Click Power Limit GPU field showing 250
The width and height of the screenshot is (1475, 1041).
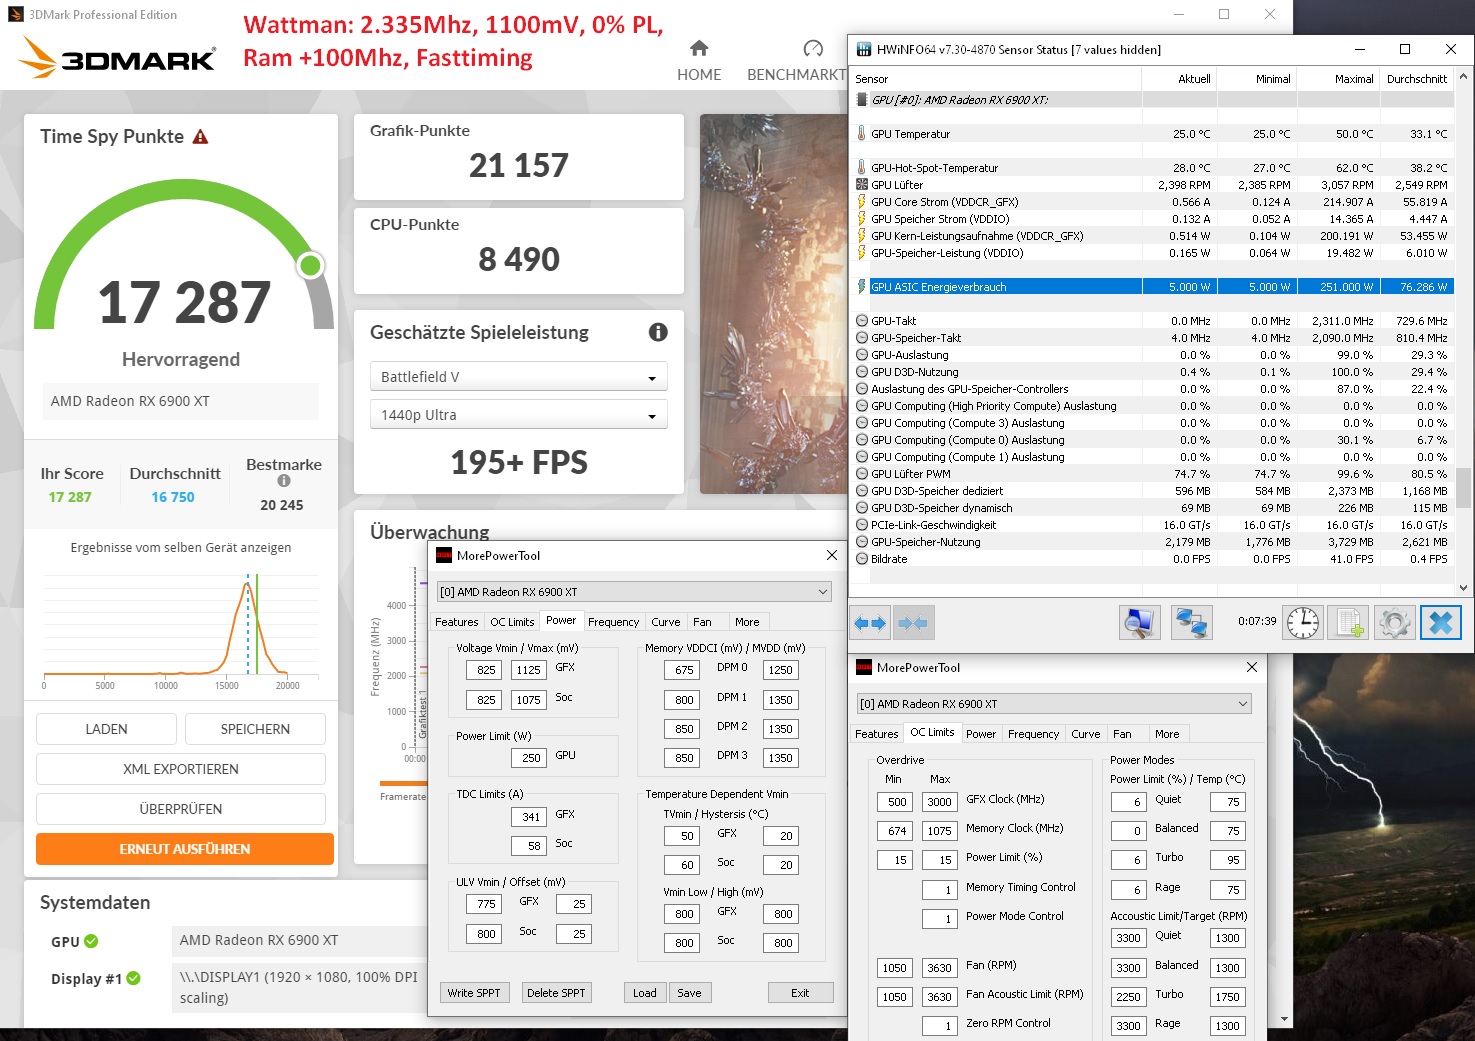[x=529, y=757]
